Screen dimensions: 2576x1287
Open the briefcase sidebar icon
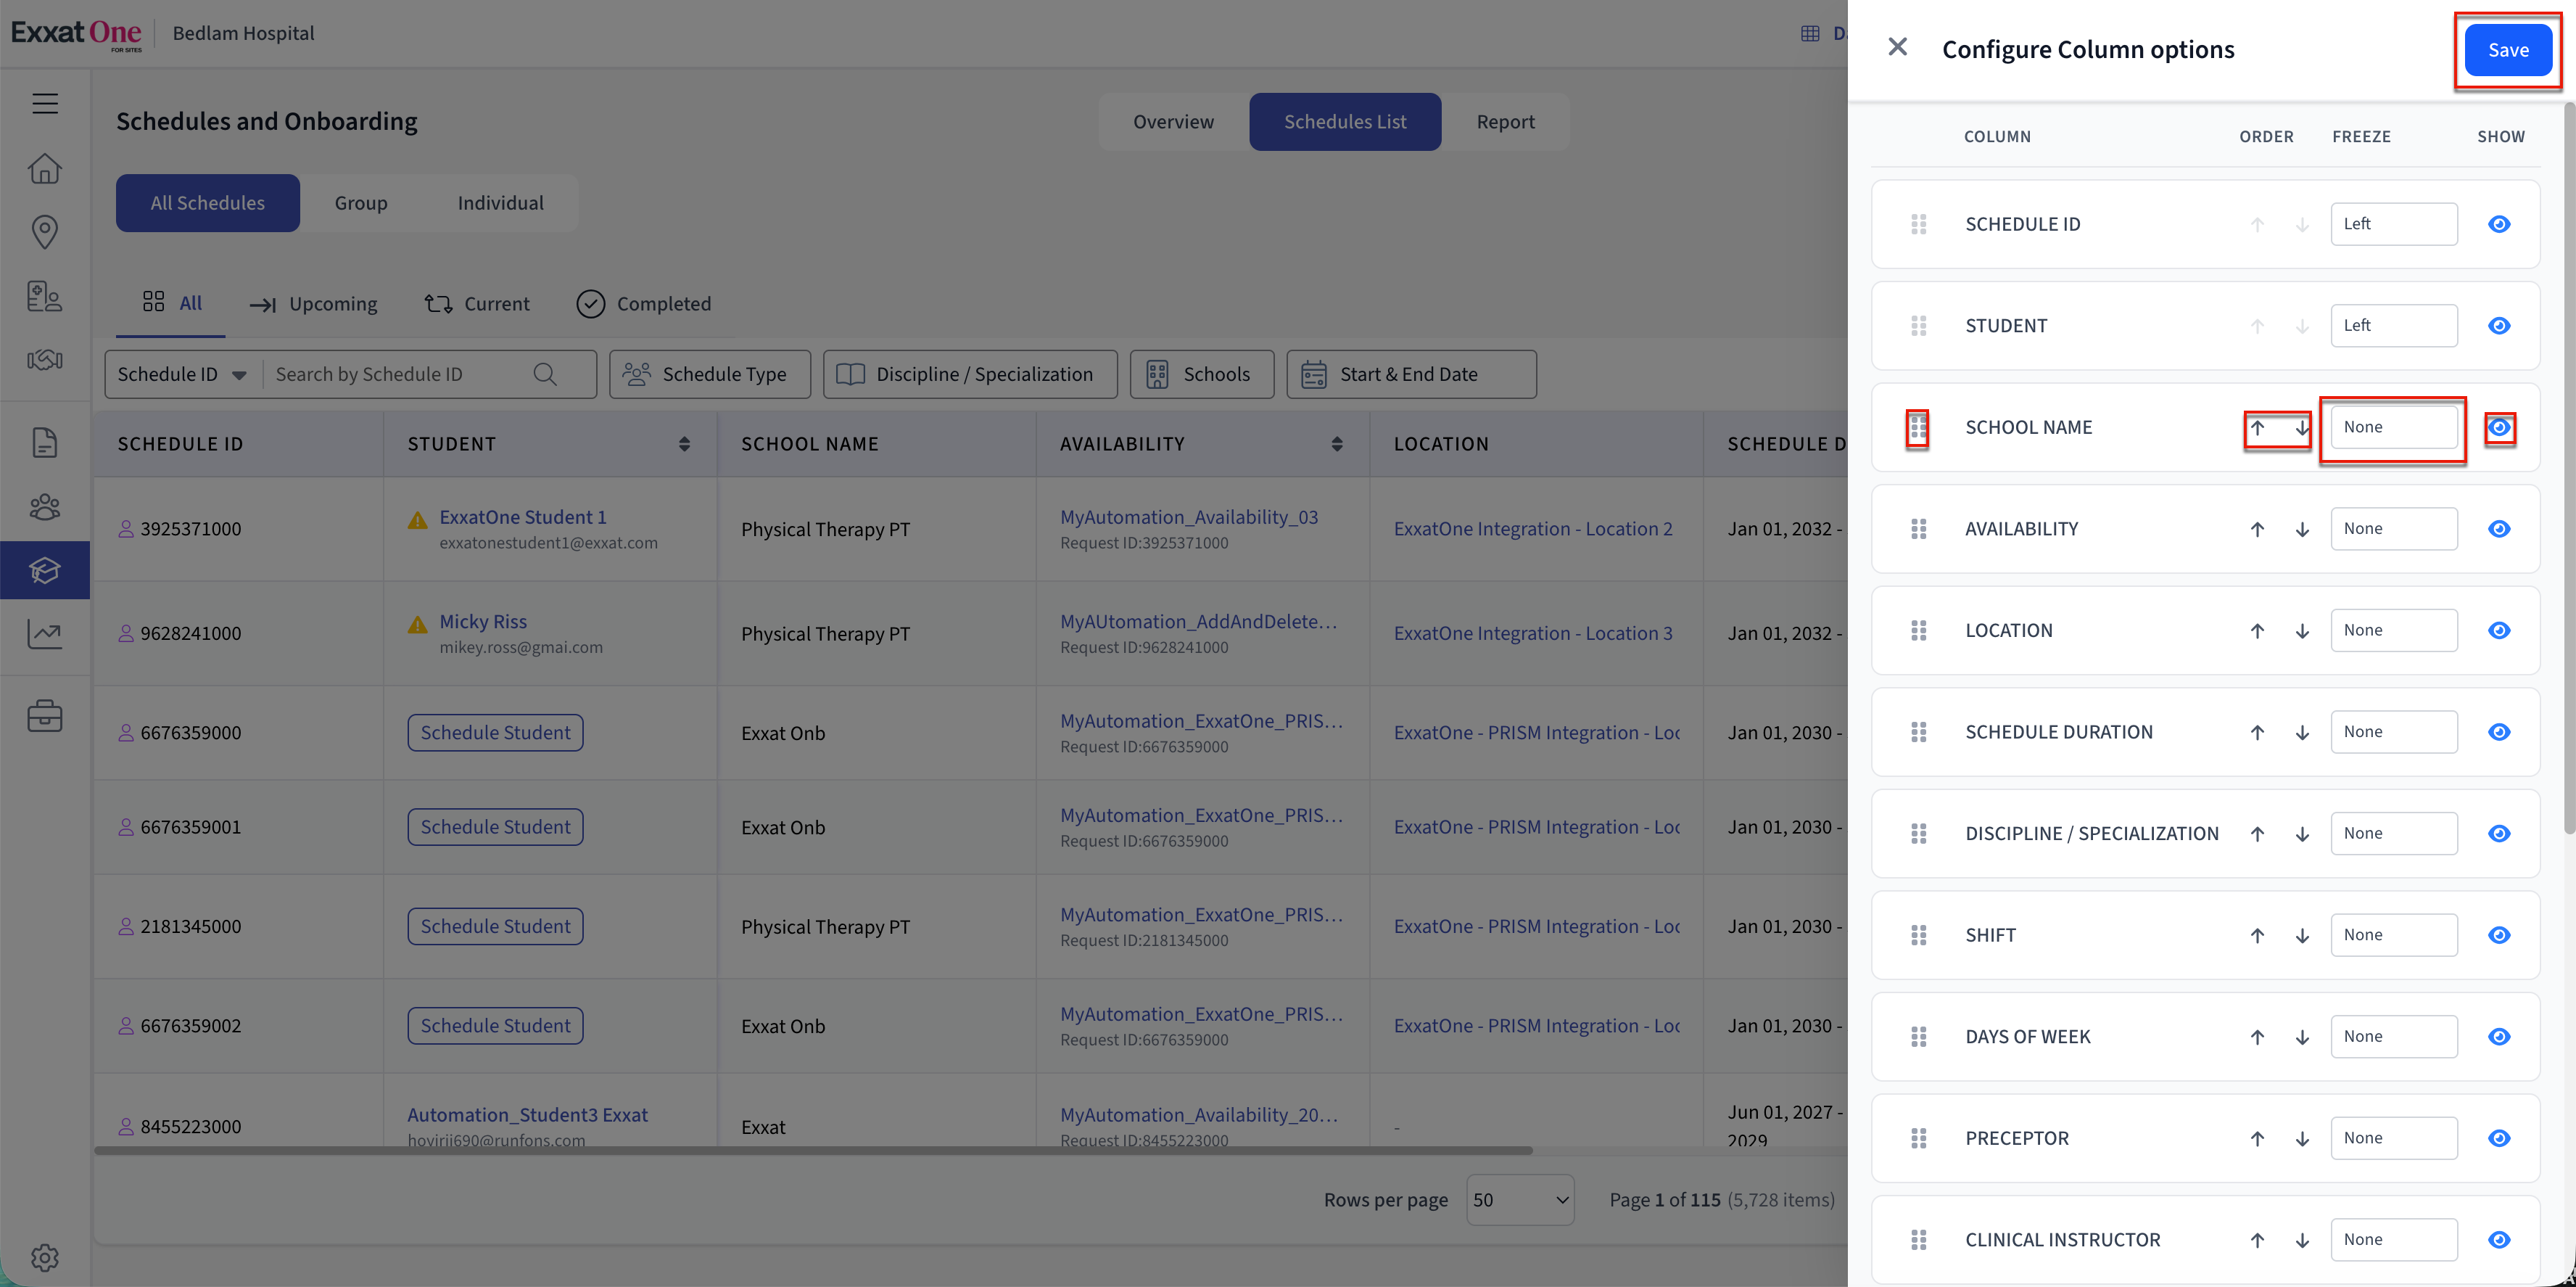(45, 716)
